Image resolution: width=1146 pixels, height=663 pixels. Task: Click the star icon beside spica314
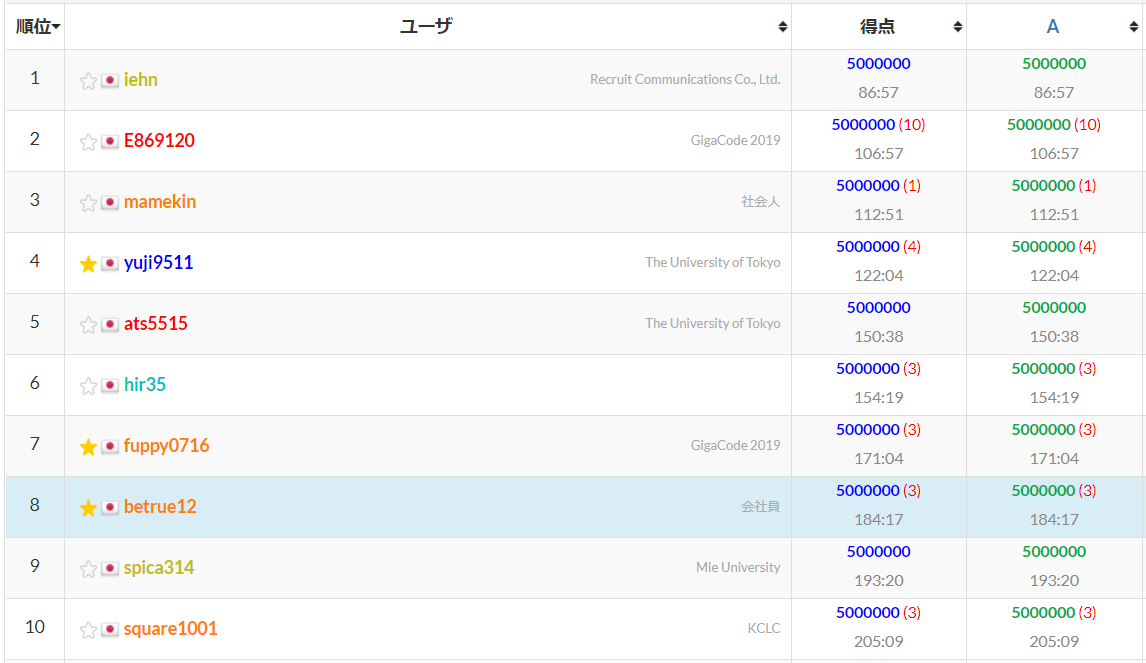coord(88,569)
